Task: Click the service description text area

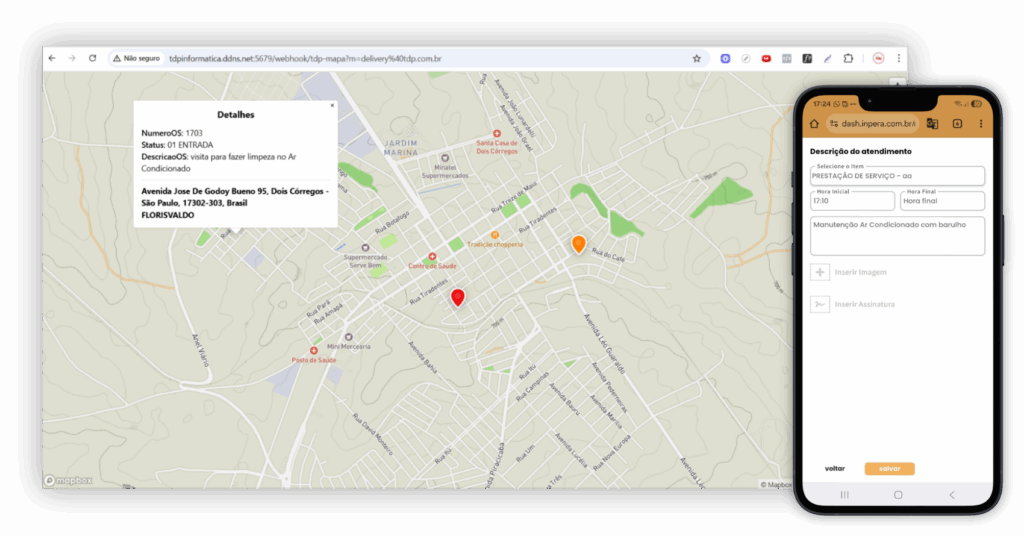Action: pyautogui.click(x=897, y=236)
